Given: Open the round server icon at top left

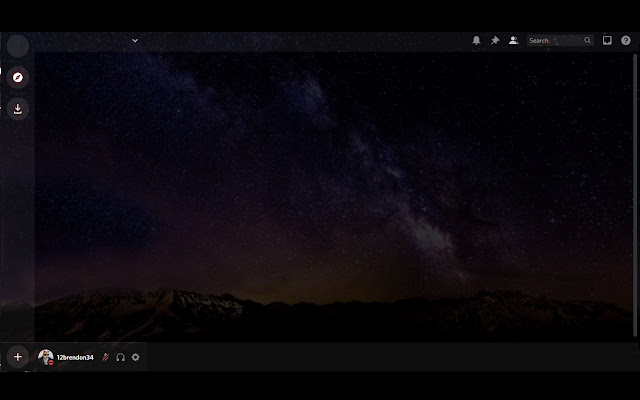Looking at the screenshot, I should (18, 46).
